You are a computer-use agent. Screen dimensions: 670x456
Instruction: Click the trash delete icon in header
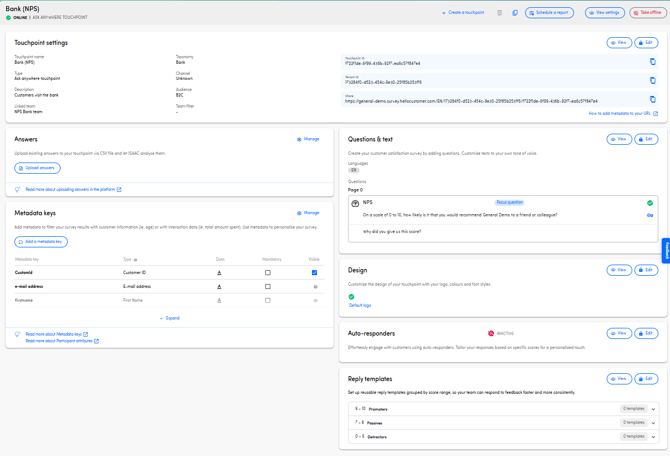coord(499,13)
